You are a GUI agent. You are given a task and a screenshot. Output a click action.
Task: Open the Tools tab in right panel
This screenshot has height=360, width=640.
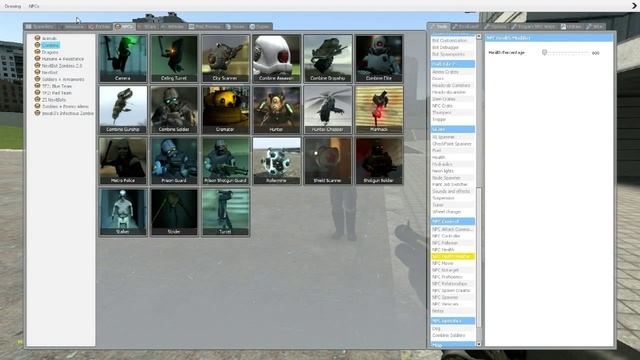click(439, 27)
